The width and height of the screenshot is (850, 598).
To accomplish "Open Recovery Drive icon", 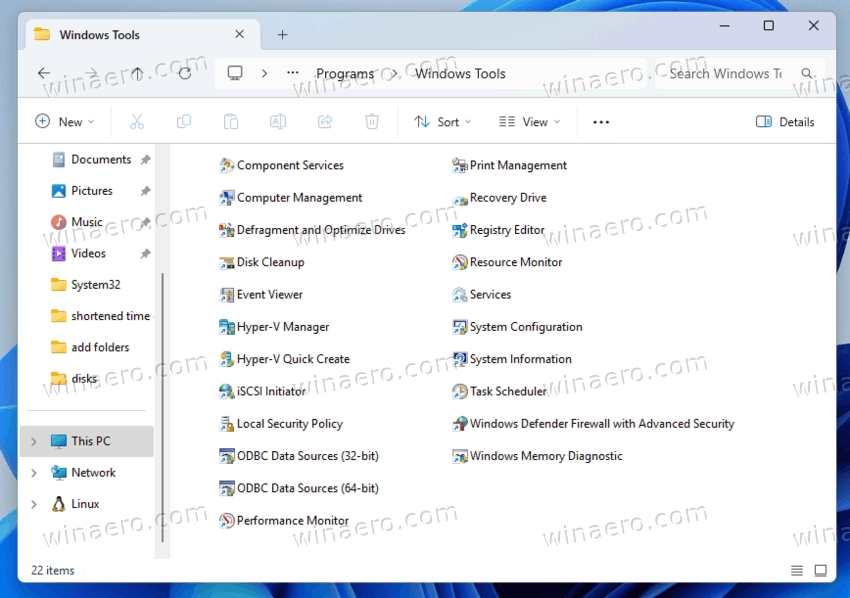I will (x=460, y=199).
